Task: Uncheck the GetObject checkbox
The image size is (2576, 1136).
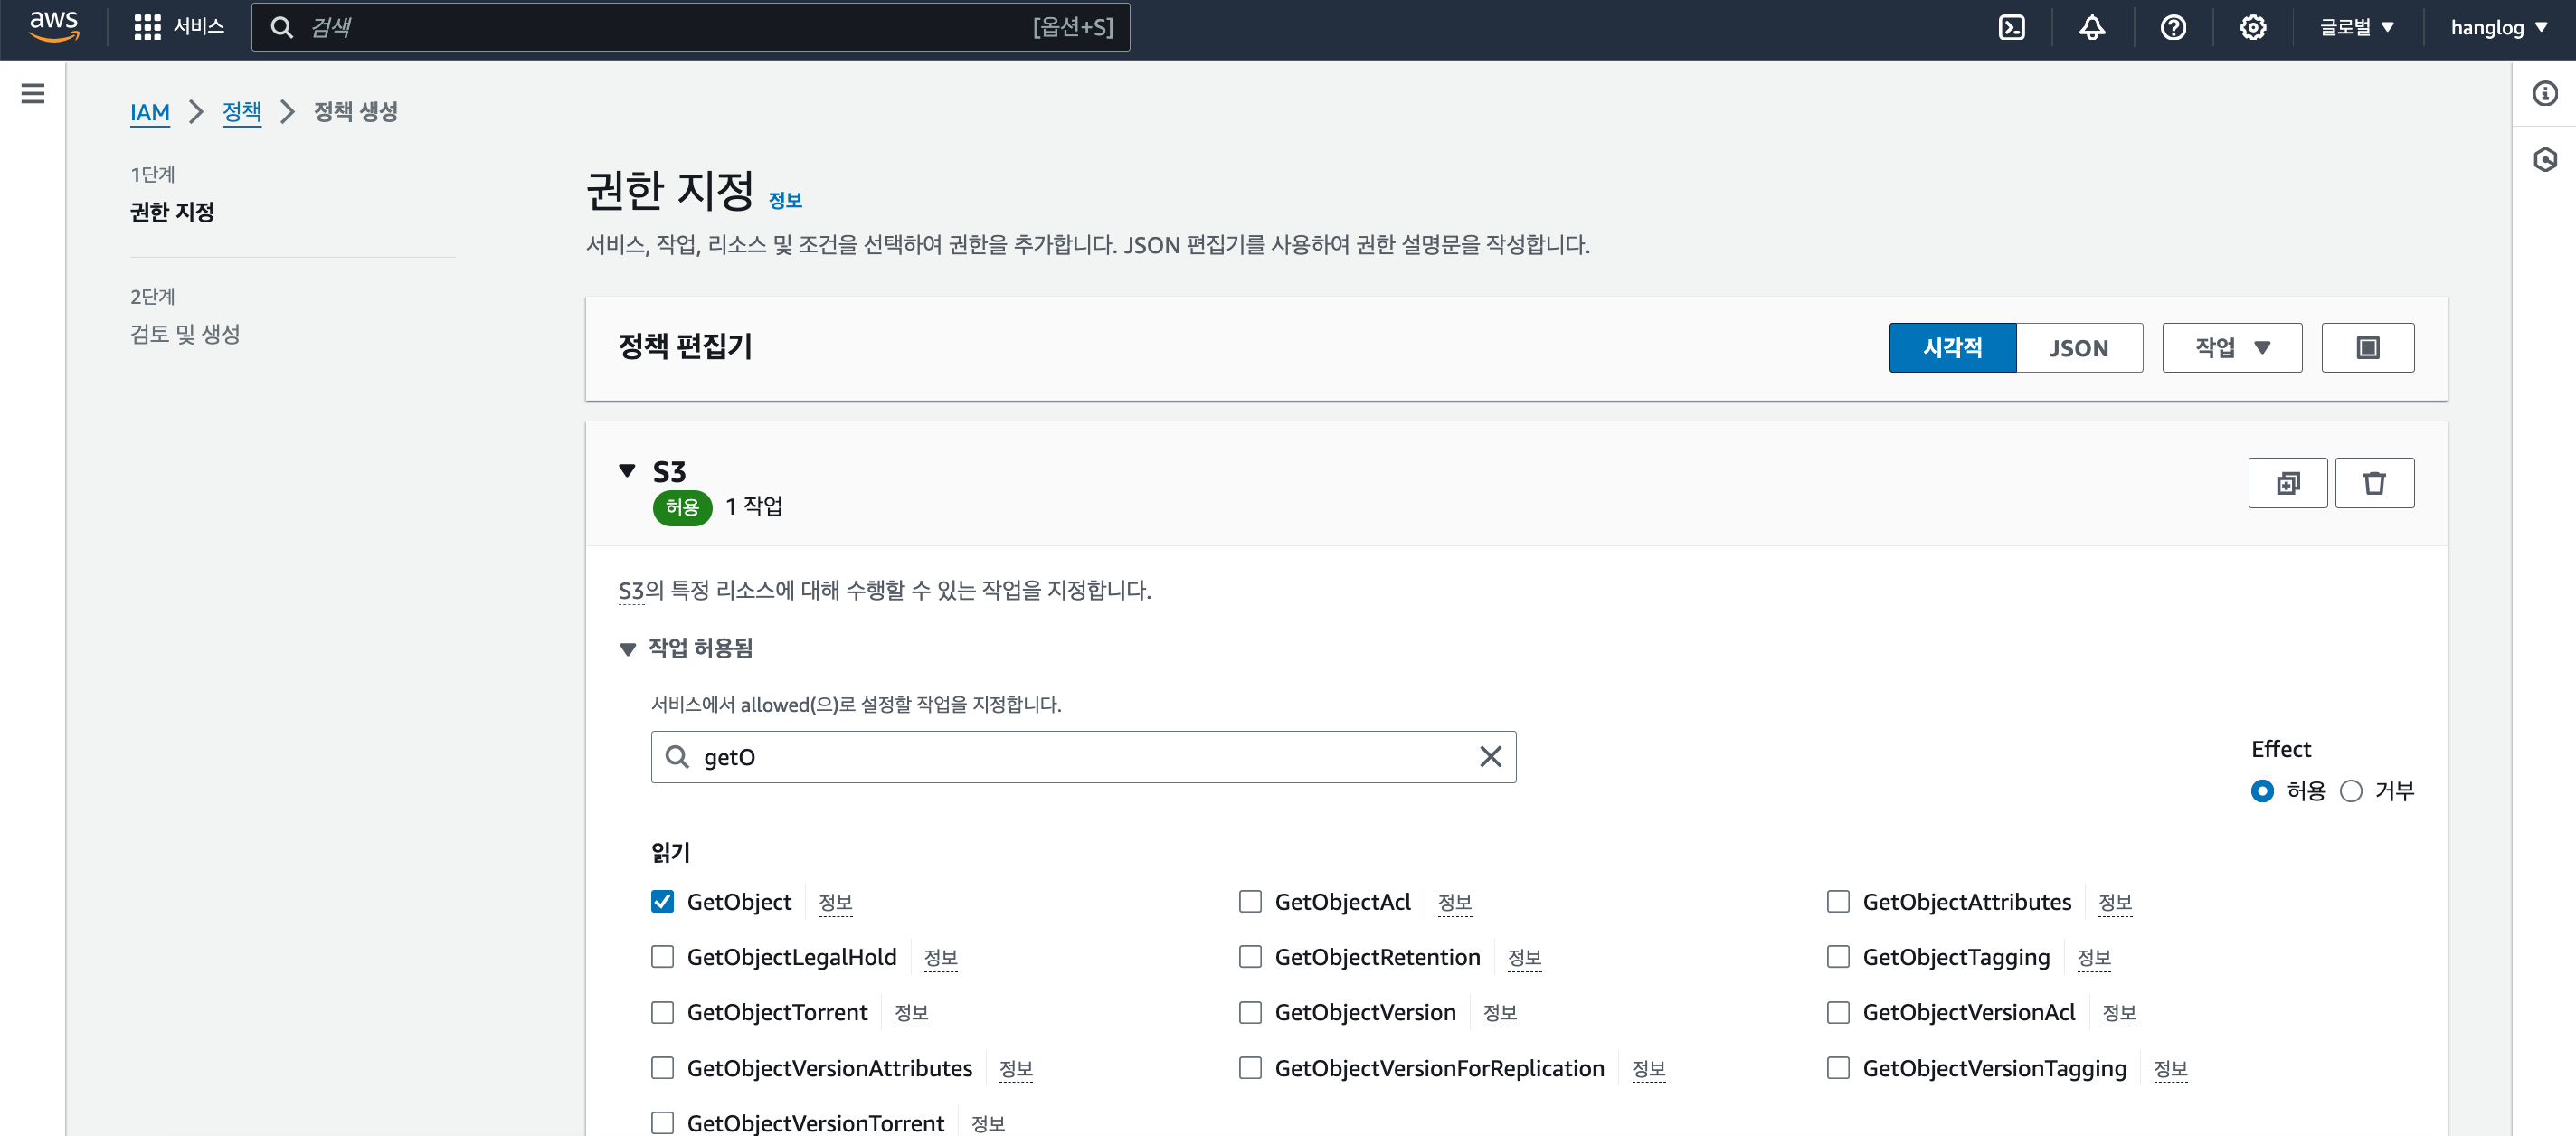Action: [662, 901]
